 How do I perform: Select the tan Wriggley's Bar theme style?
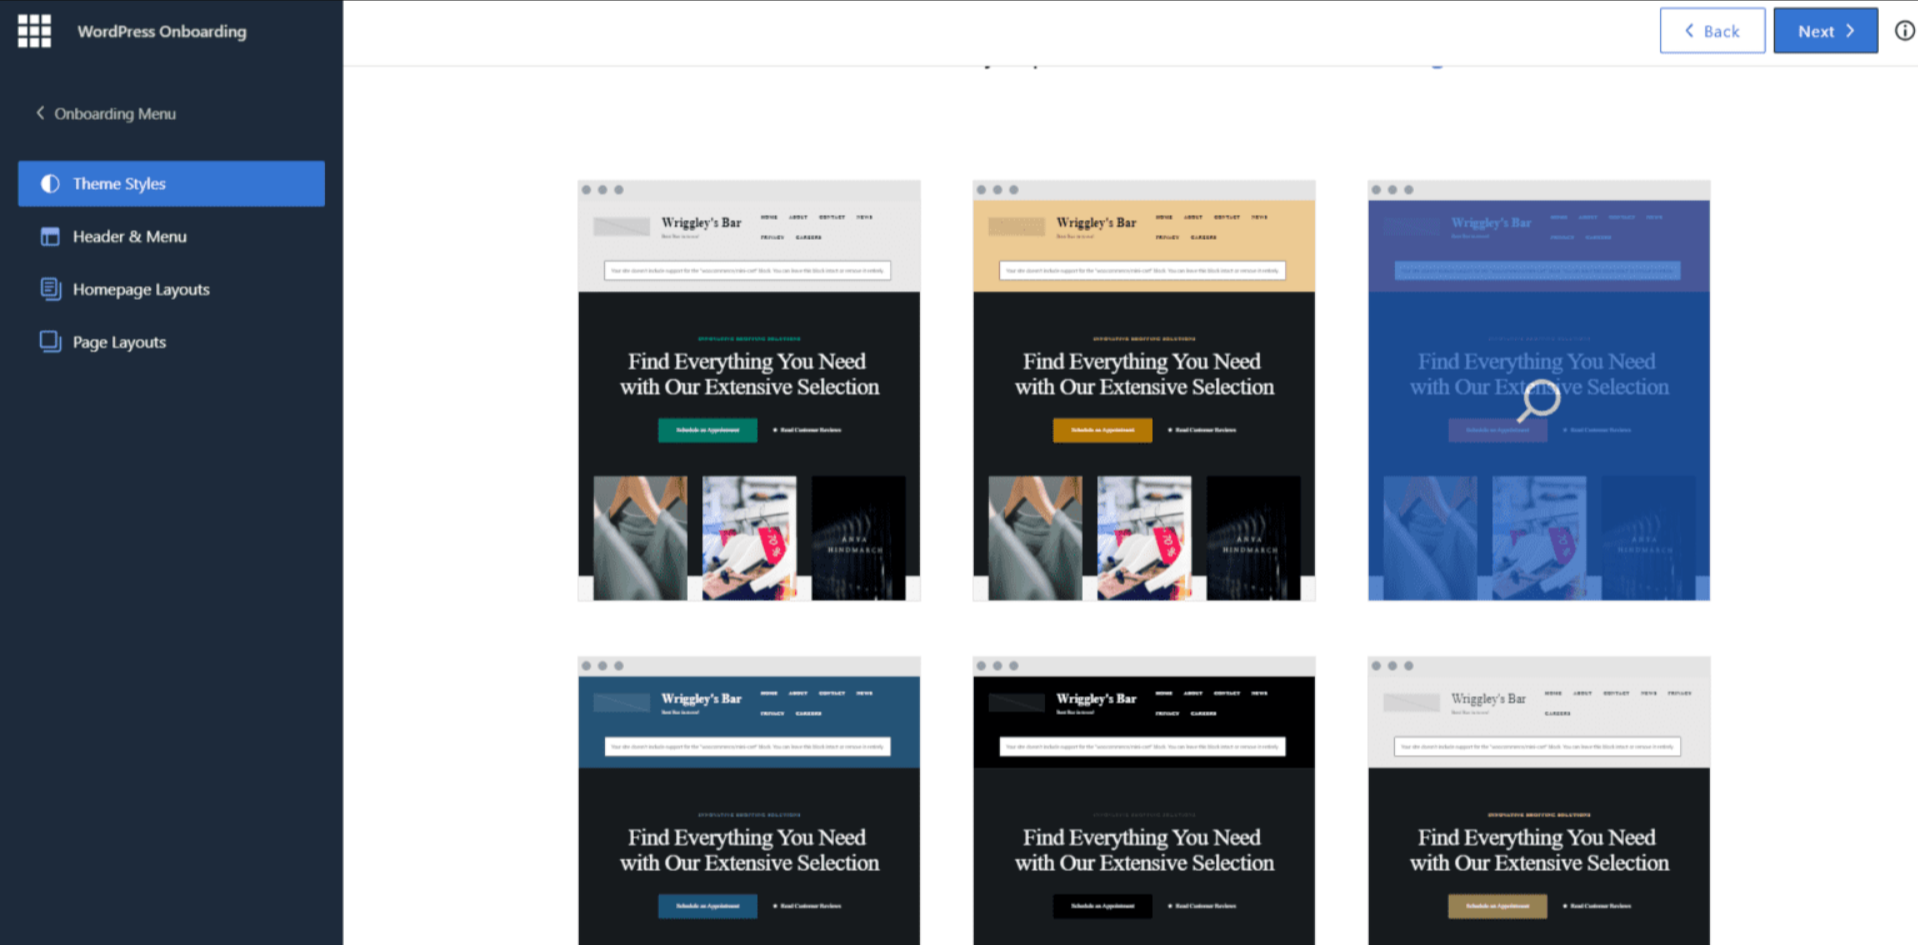1143,390
